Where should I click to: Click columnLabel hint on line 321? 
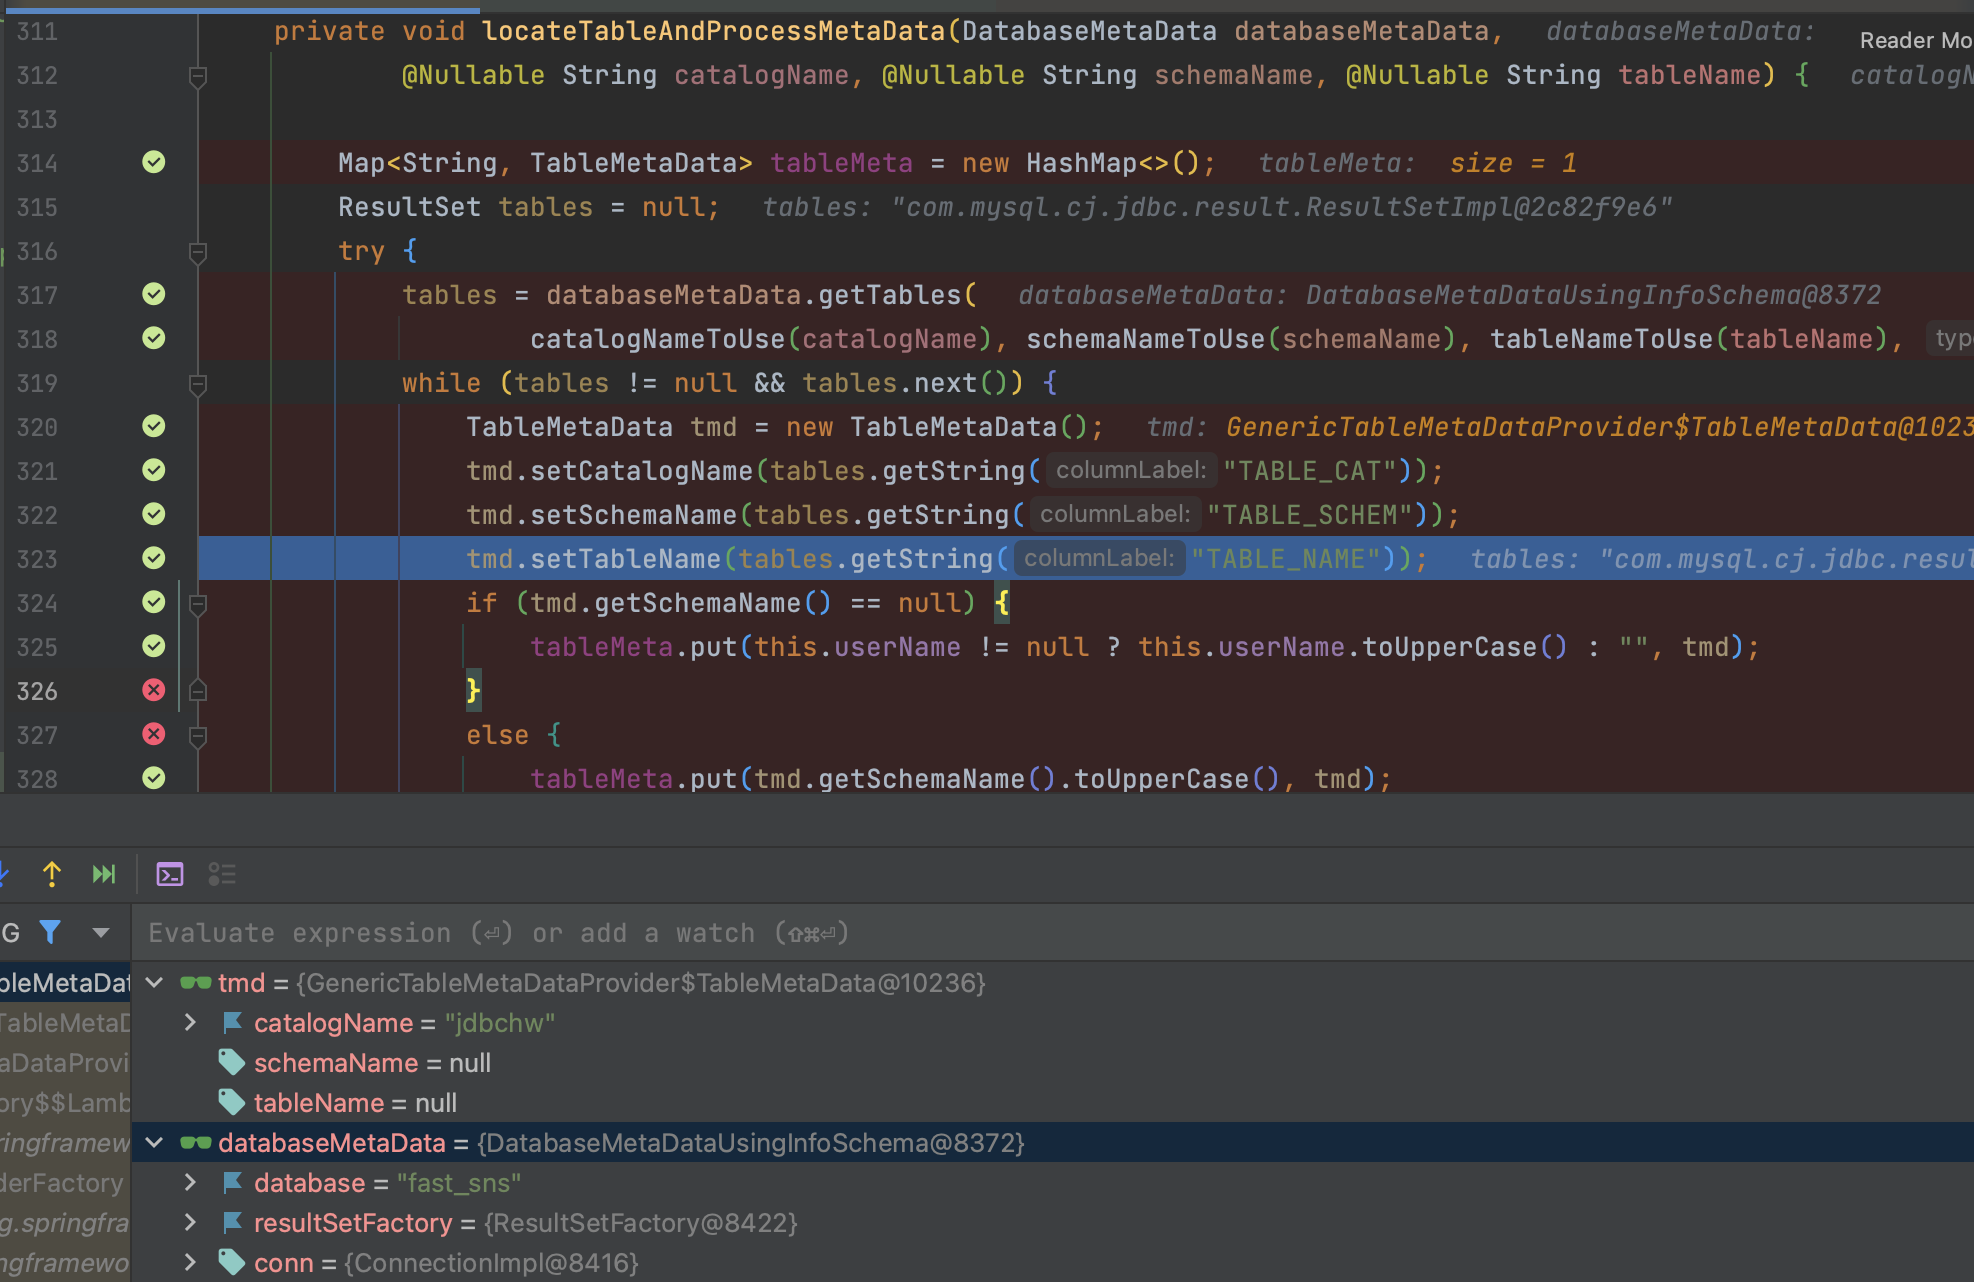click(x=1131, y=470)
